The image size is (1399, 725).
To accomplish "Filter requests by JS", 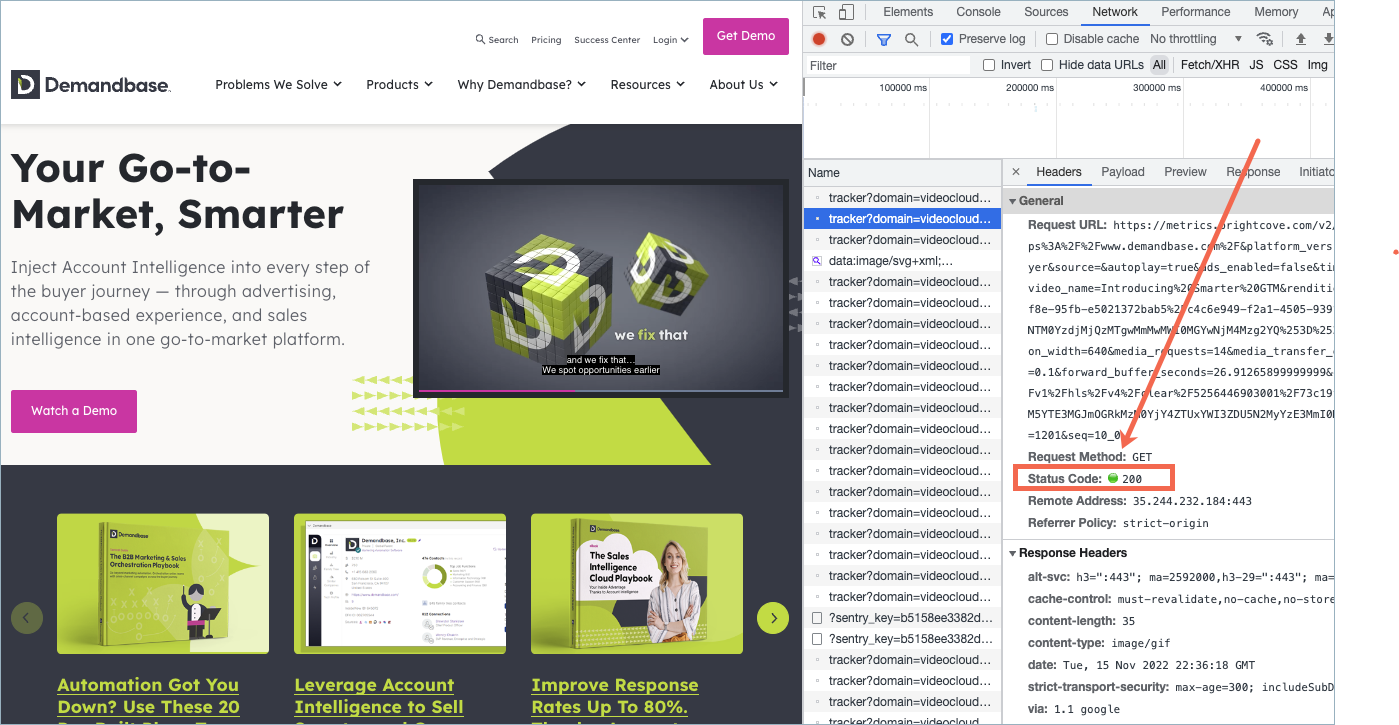I will coord(1256,65).
